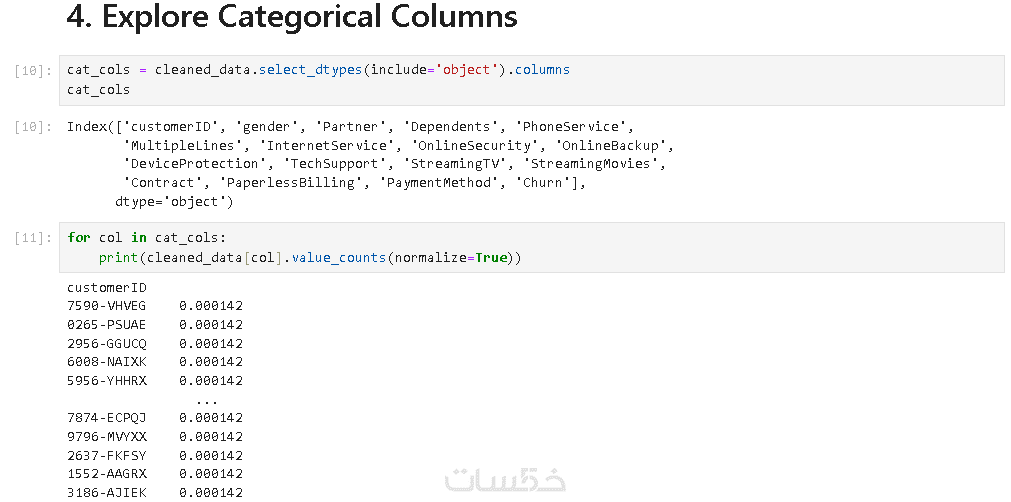The height and width of the screenshot is (502, 1011).
Task: Click the 0265-PSUAE output row
Action: 155,324
